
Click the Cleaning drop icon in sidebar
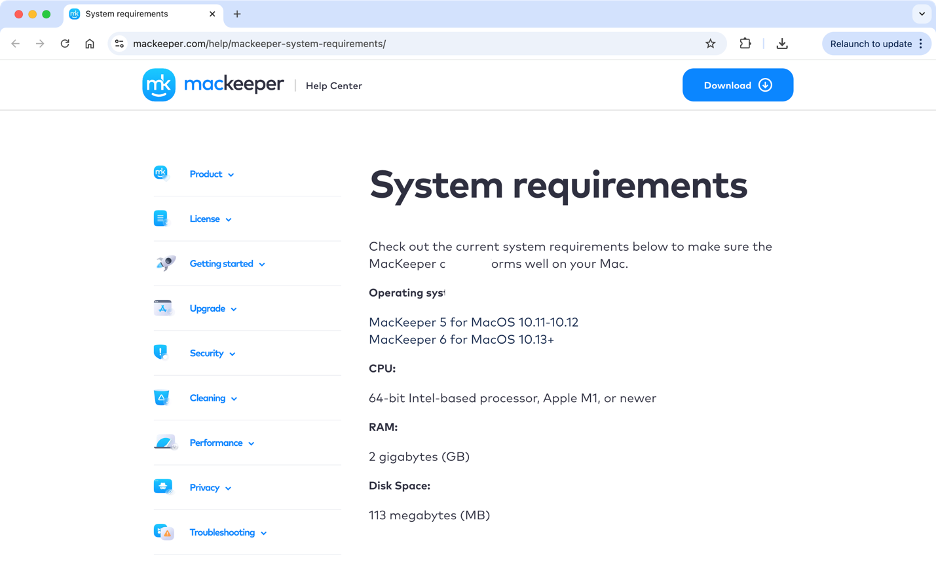coord(163,397)
